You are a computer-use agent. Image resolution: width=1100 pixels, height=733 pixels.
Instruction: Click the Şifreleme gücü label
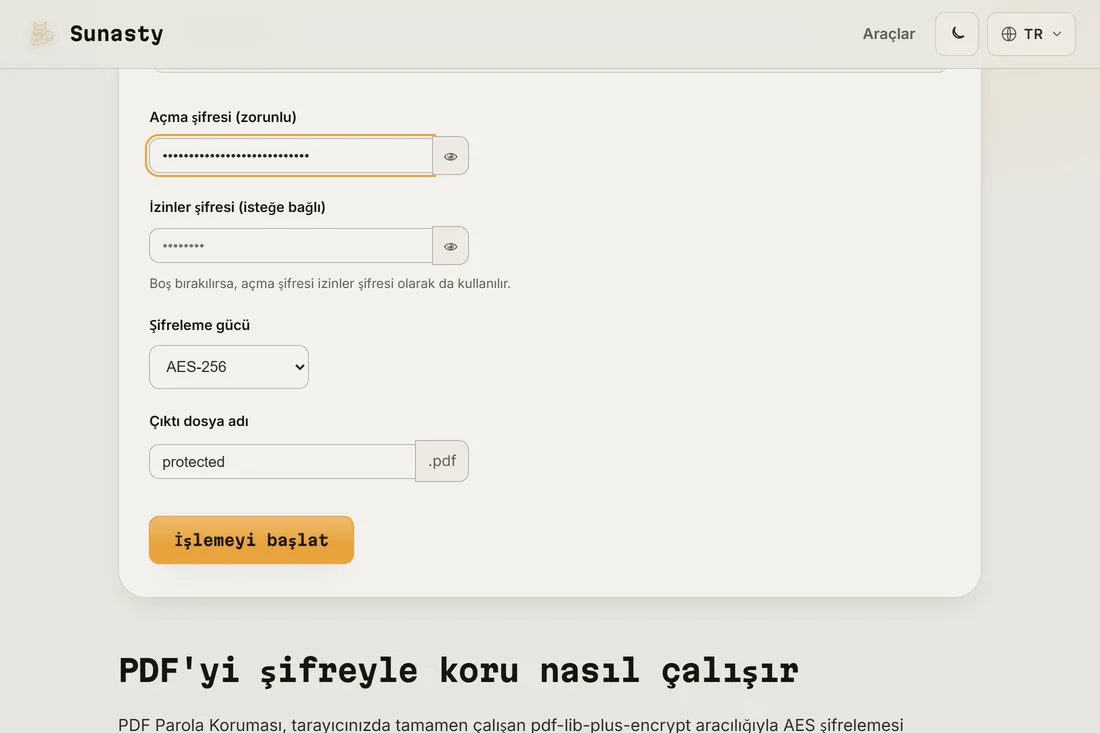pos(200,325)
